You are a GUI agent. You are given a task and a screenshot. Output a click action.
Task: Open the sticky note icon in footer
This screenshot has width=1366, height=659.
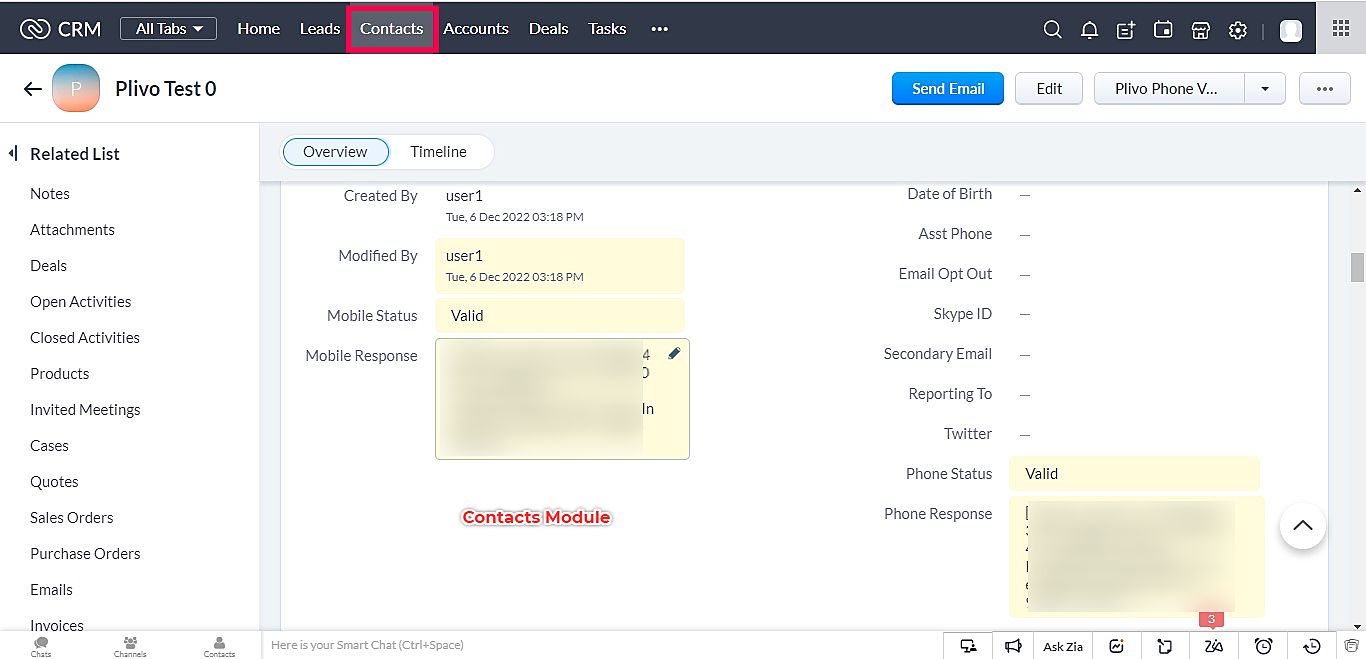[x=1165, y=646]
